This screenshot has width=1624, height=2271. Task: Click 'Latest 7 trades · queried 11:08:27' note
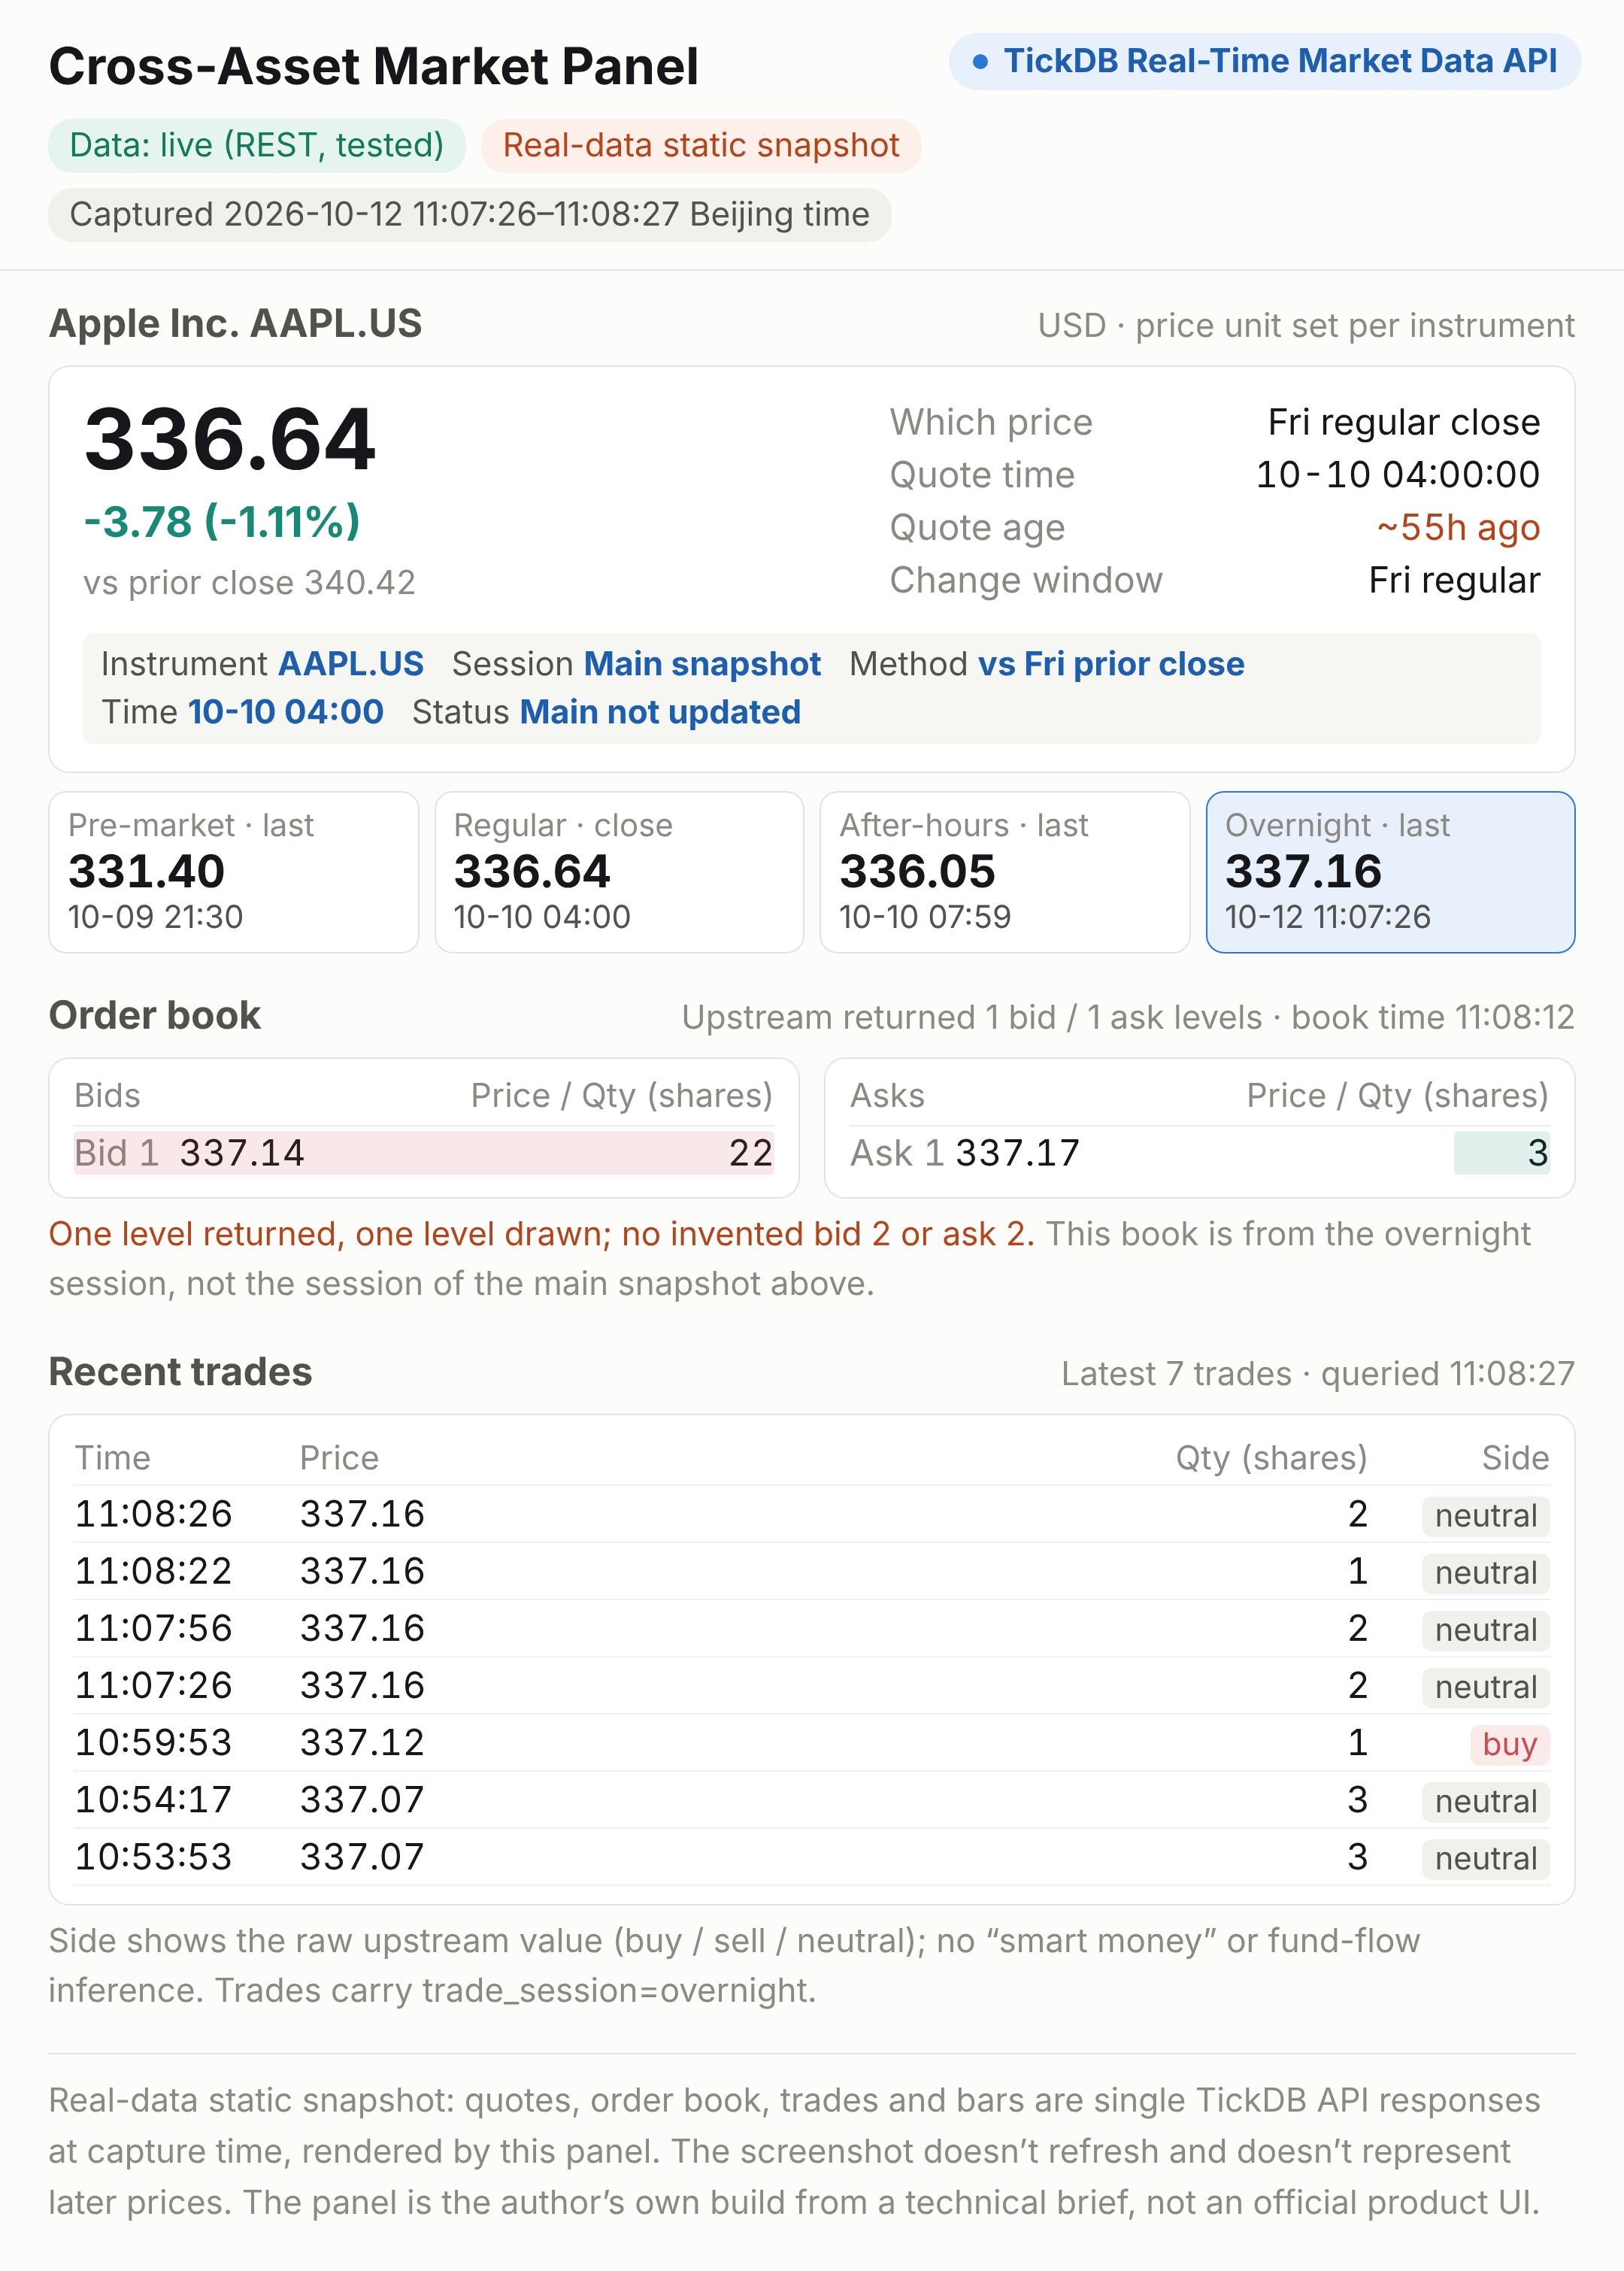(1318, 1373)
